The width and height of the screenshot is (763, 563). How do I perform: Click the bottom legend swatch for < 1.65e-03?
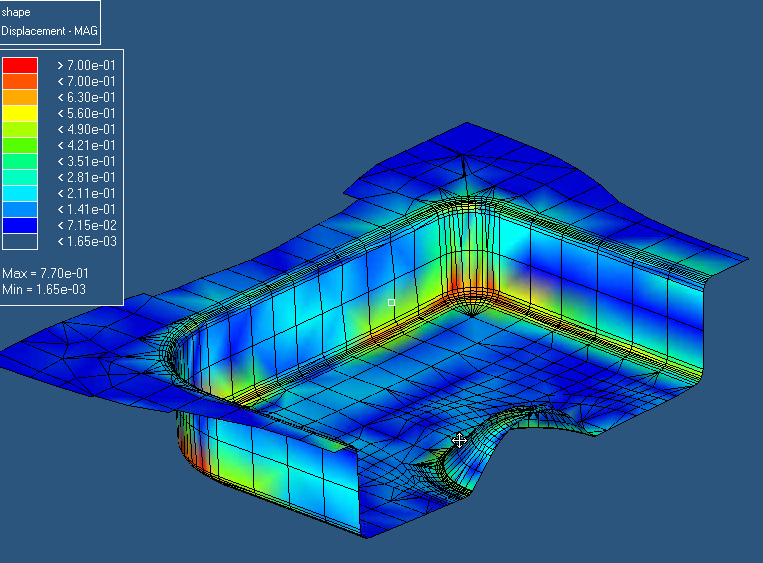tap(20, 241)
